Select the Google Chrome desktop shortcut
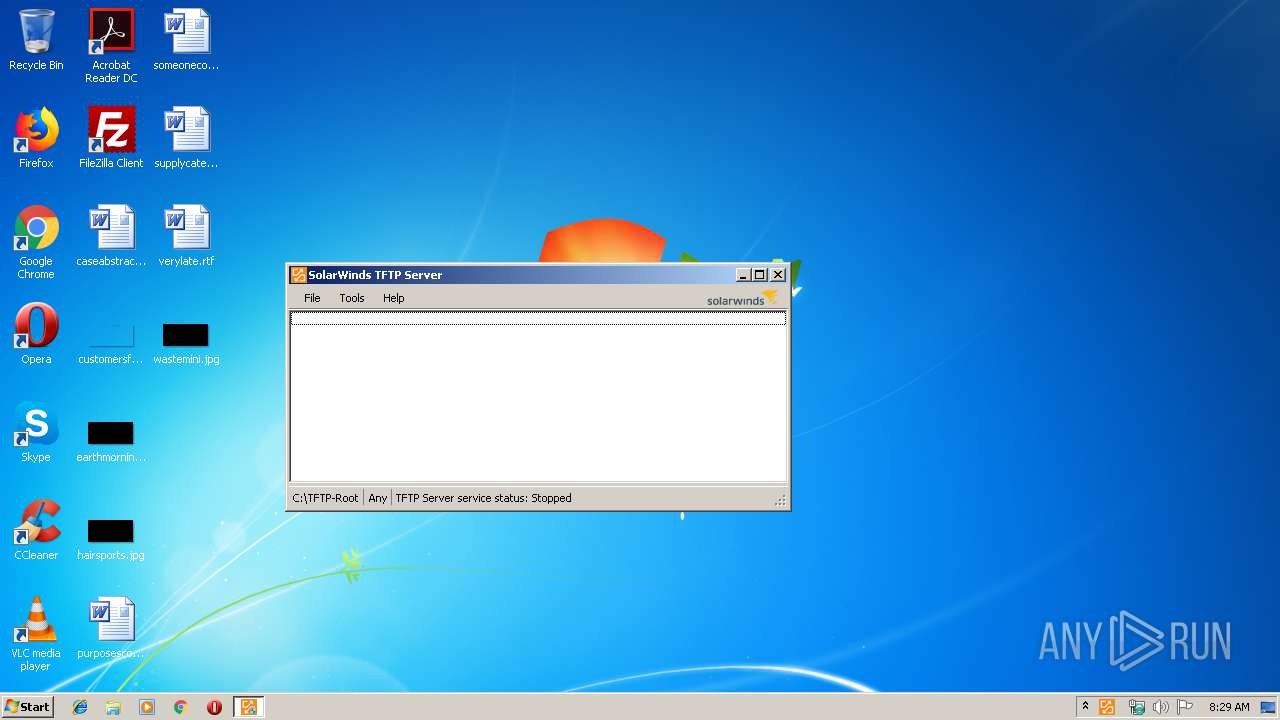This screenshot has width=1280, height=720. click(36, 242)
